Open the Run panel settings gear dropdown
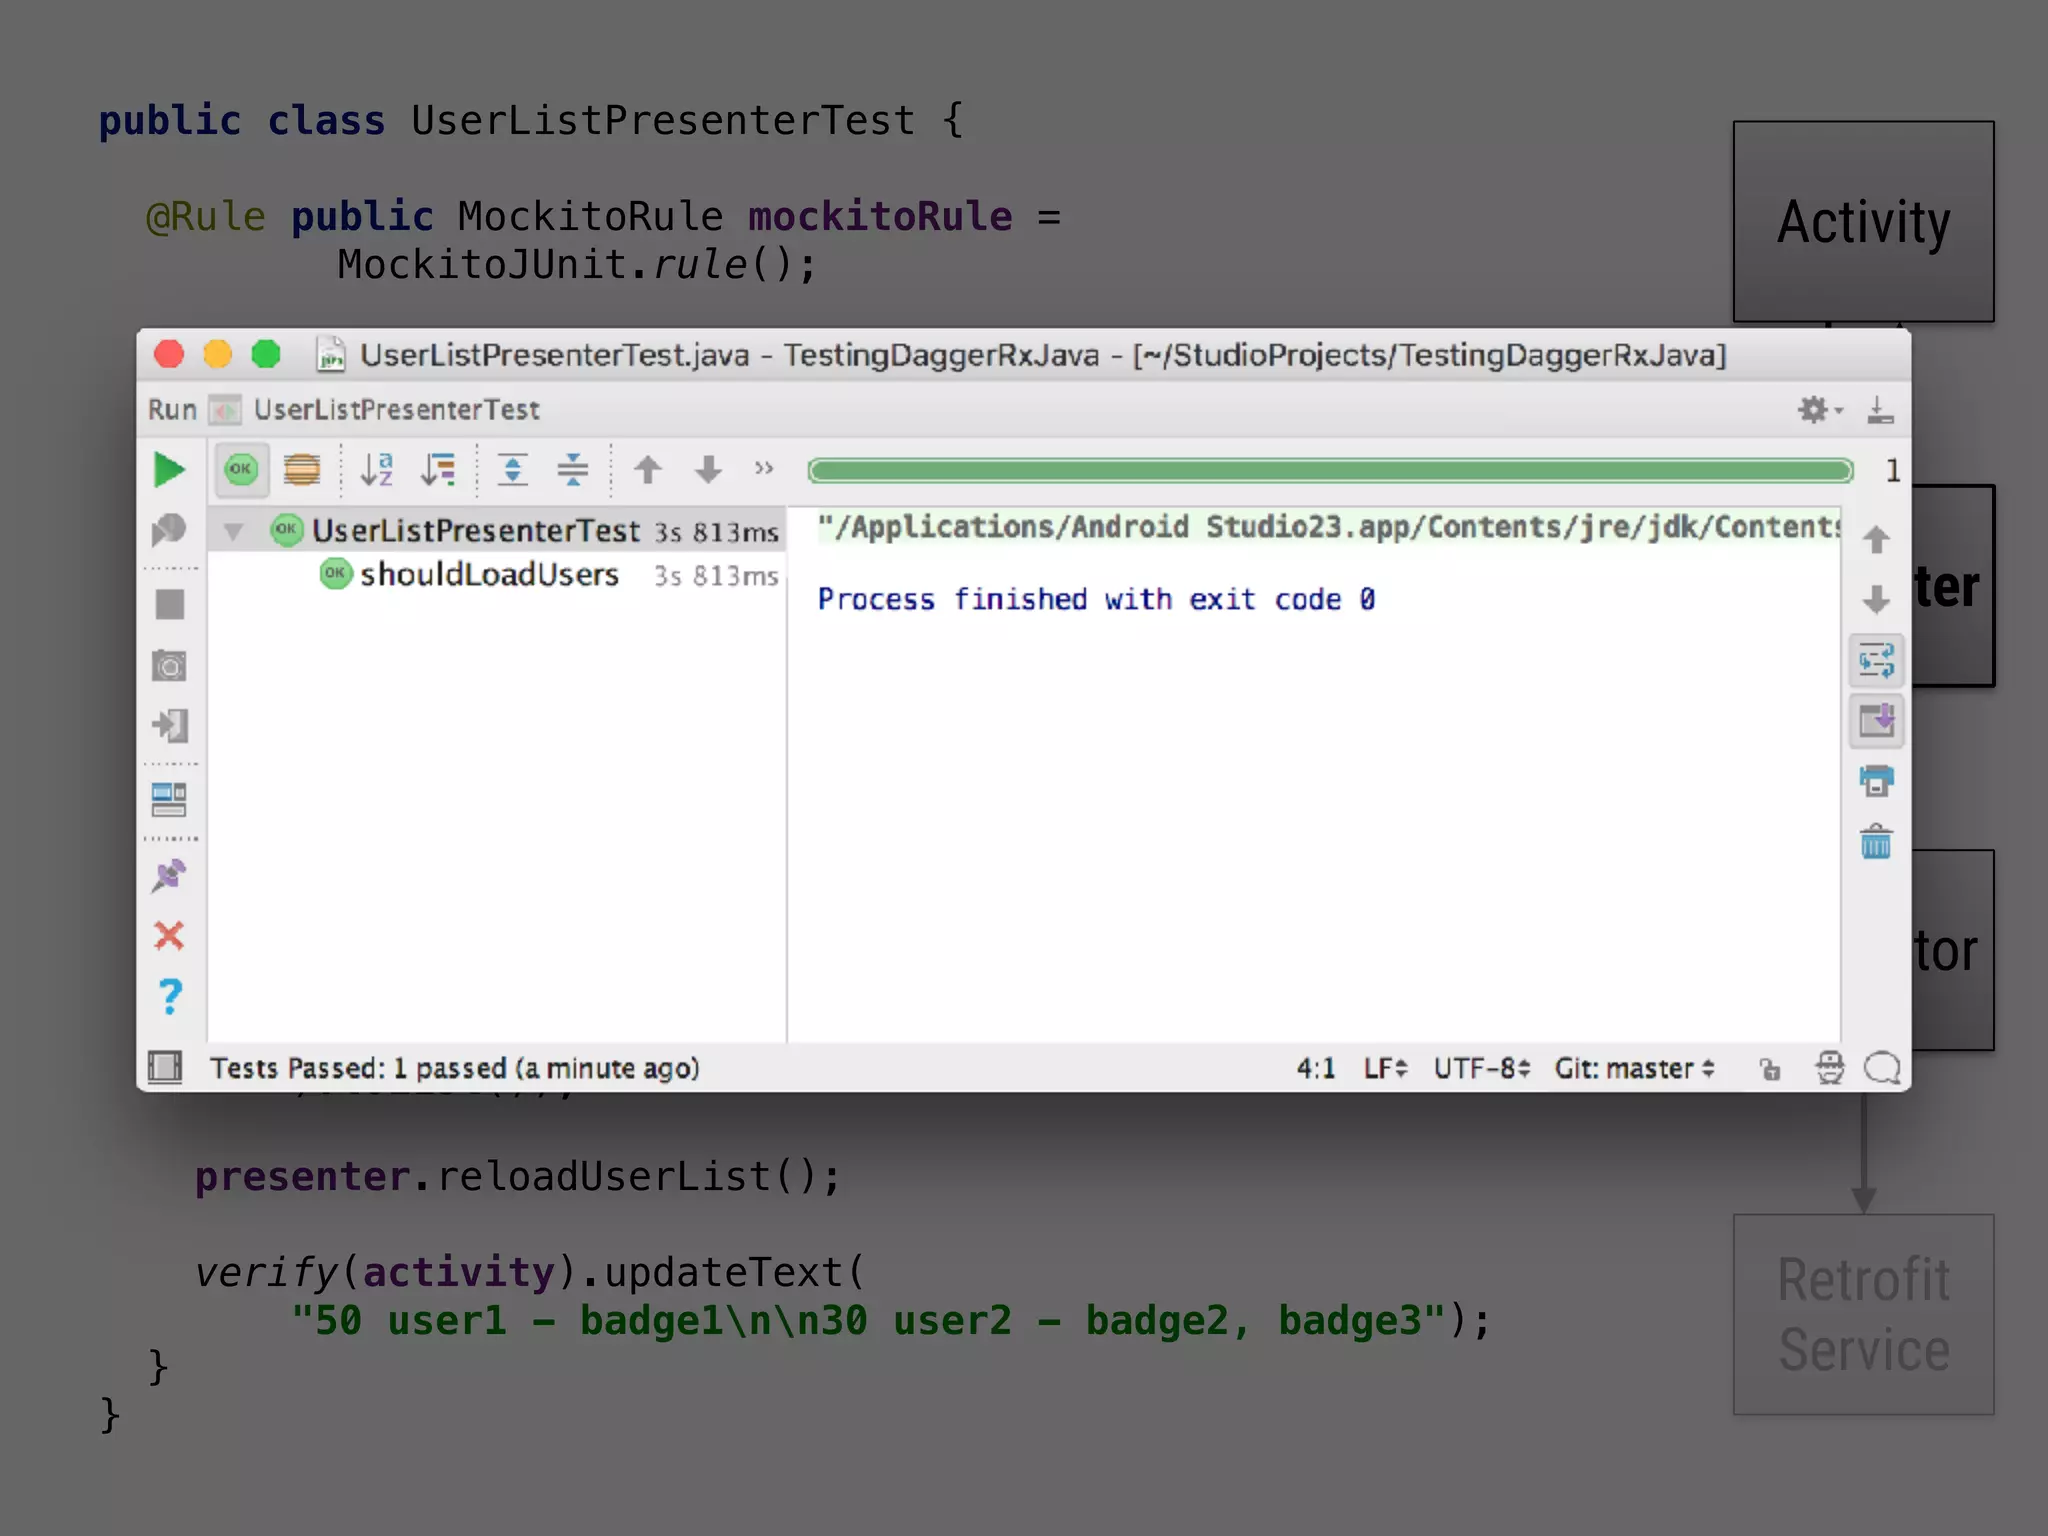Image resolution: width=2048 pixels, height=1536 pixels. 1819,410
